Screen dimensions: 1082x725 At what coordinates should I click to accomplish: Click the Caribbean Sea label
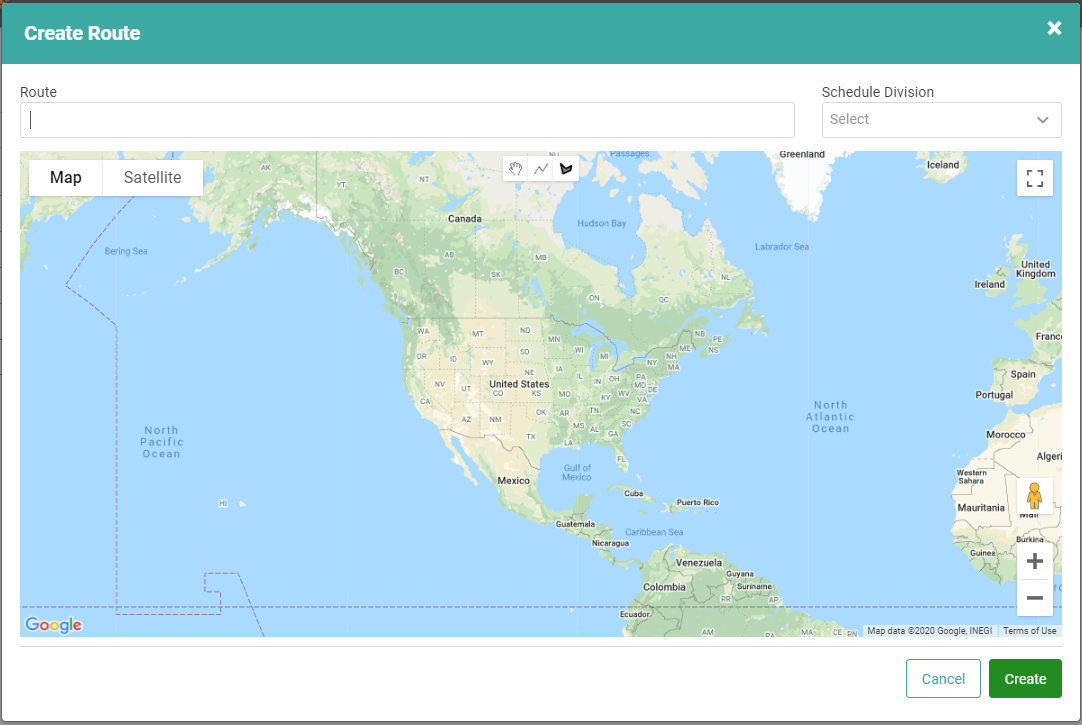click(x=653, y=532)
